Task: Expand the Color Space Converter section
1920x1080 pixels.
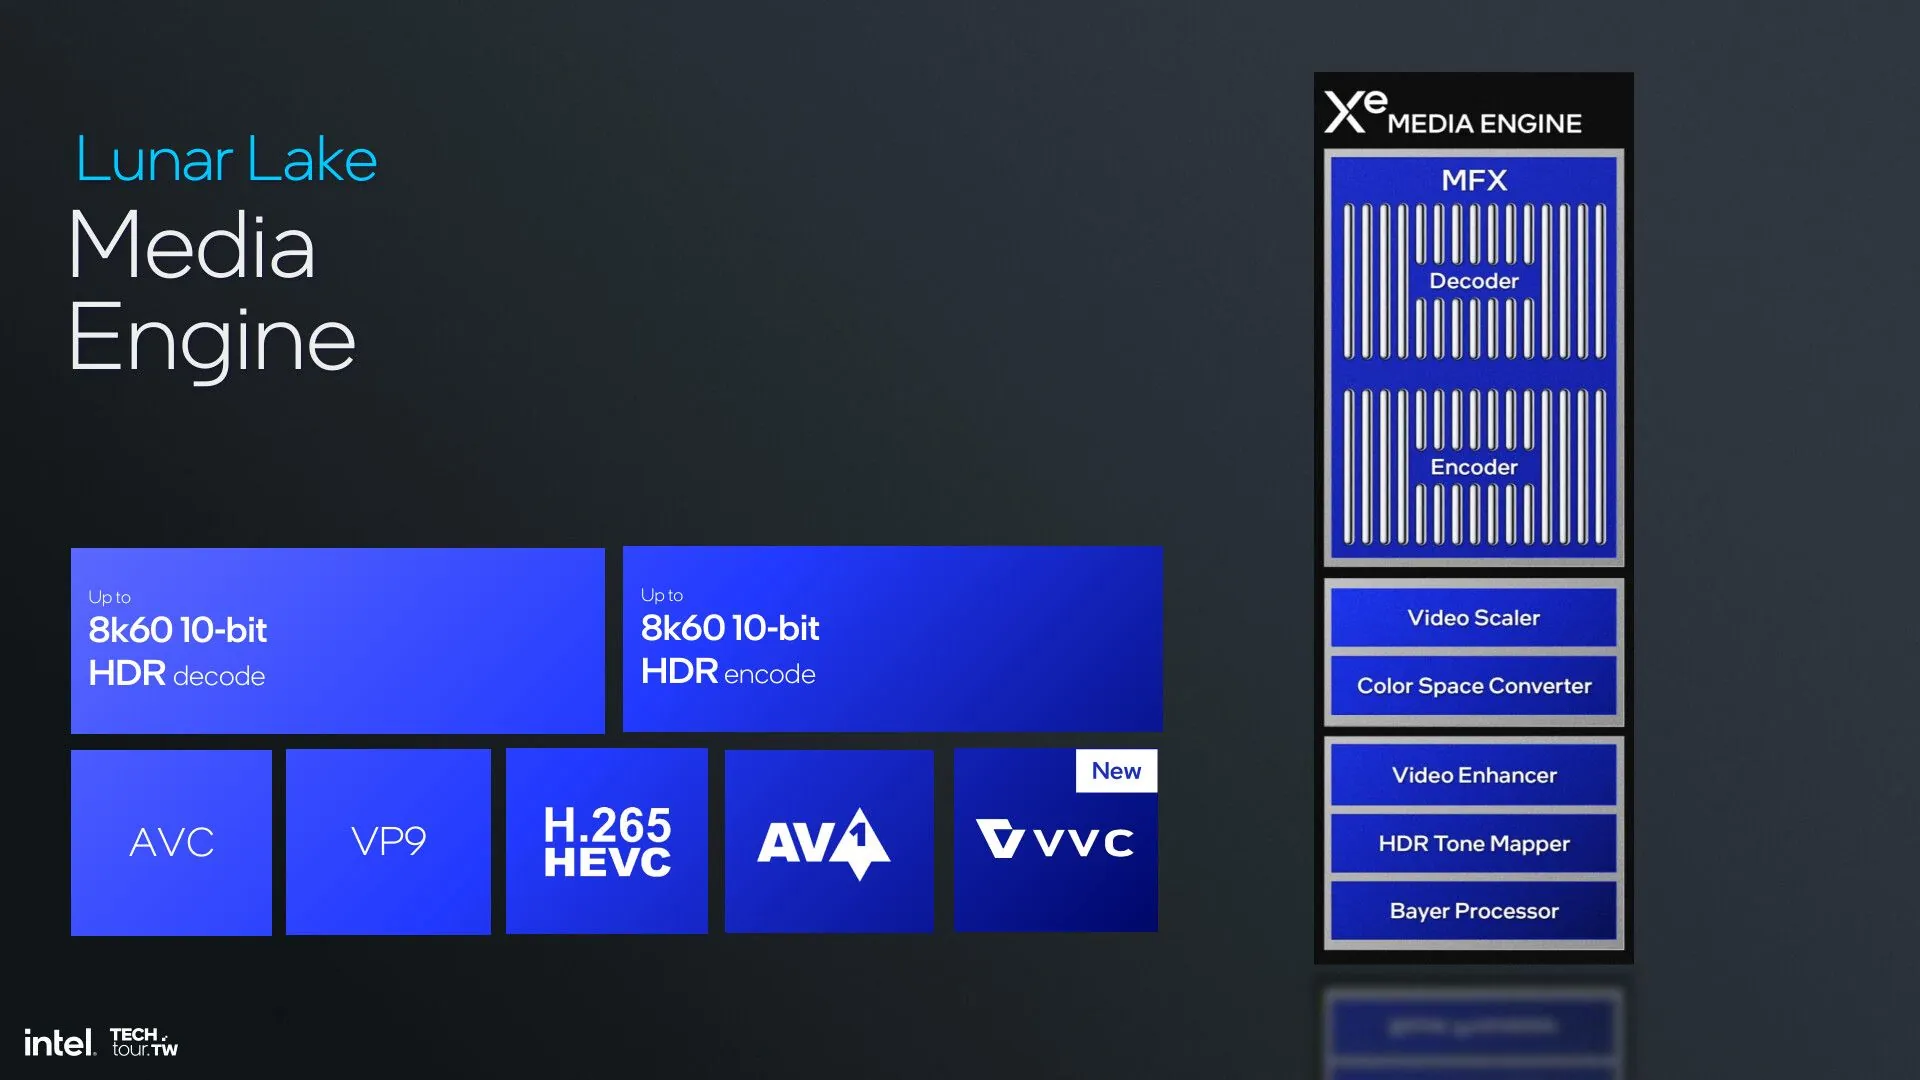Action: (1474, 686)
